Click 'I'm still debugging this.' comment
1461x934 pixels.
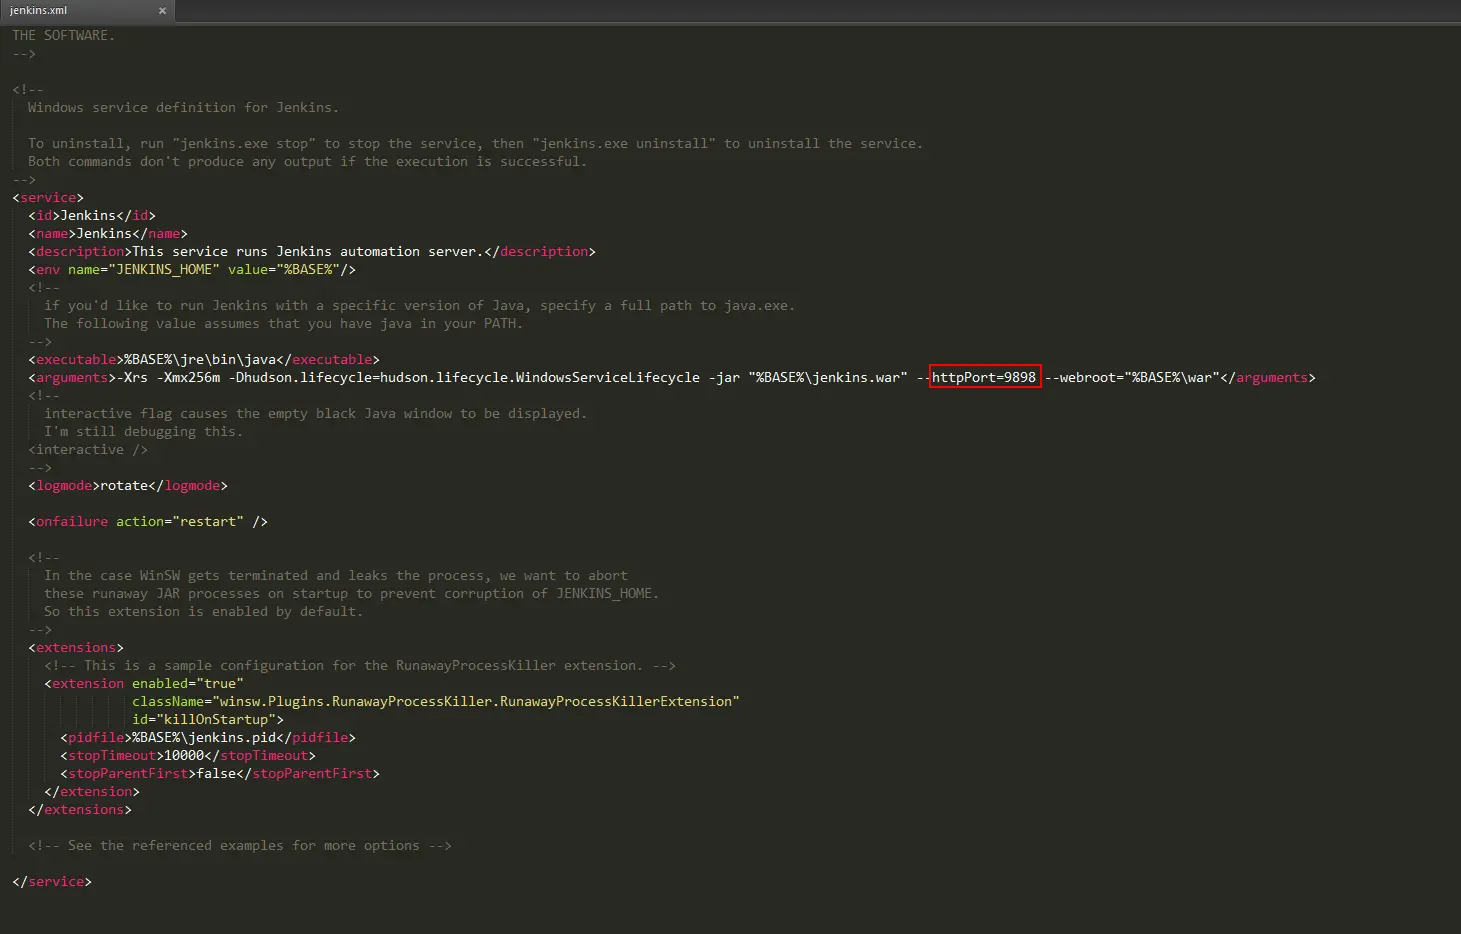point(143,431)
